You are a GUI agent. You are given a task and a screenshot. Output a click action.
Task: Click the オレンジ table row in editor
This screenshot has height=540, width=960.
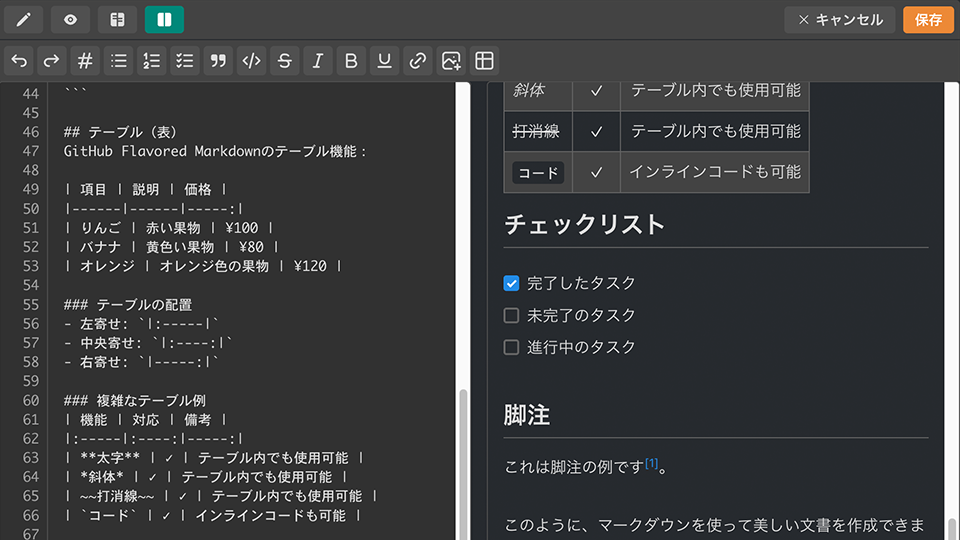(x=203, y=266)
